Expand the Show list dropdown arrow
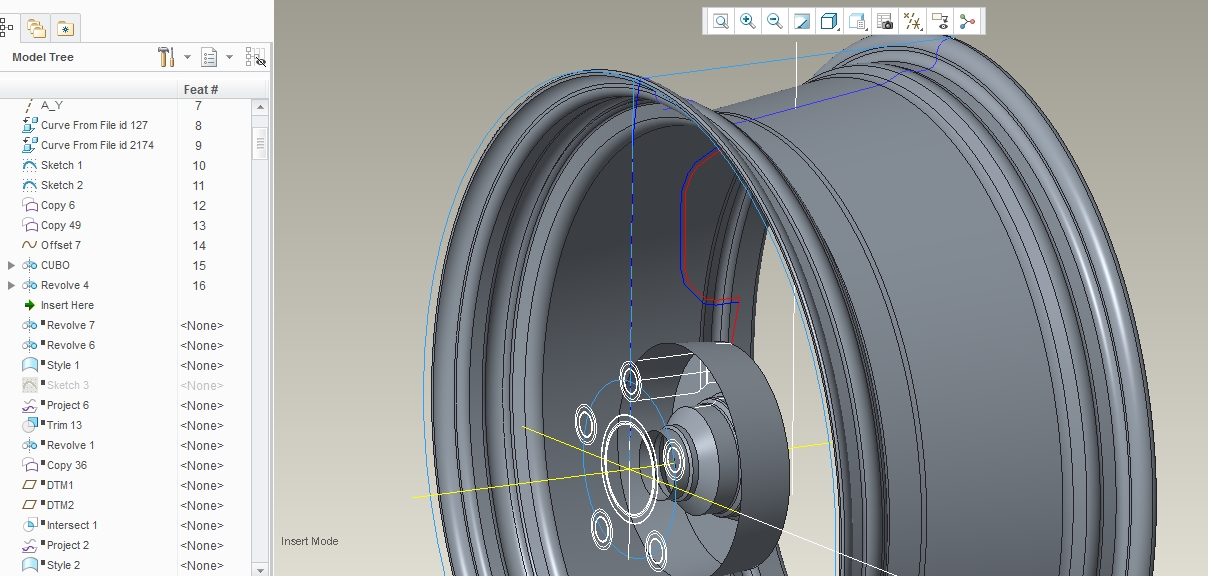Screen dimensions: 1208x576 coord(229,57)
